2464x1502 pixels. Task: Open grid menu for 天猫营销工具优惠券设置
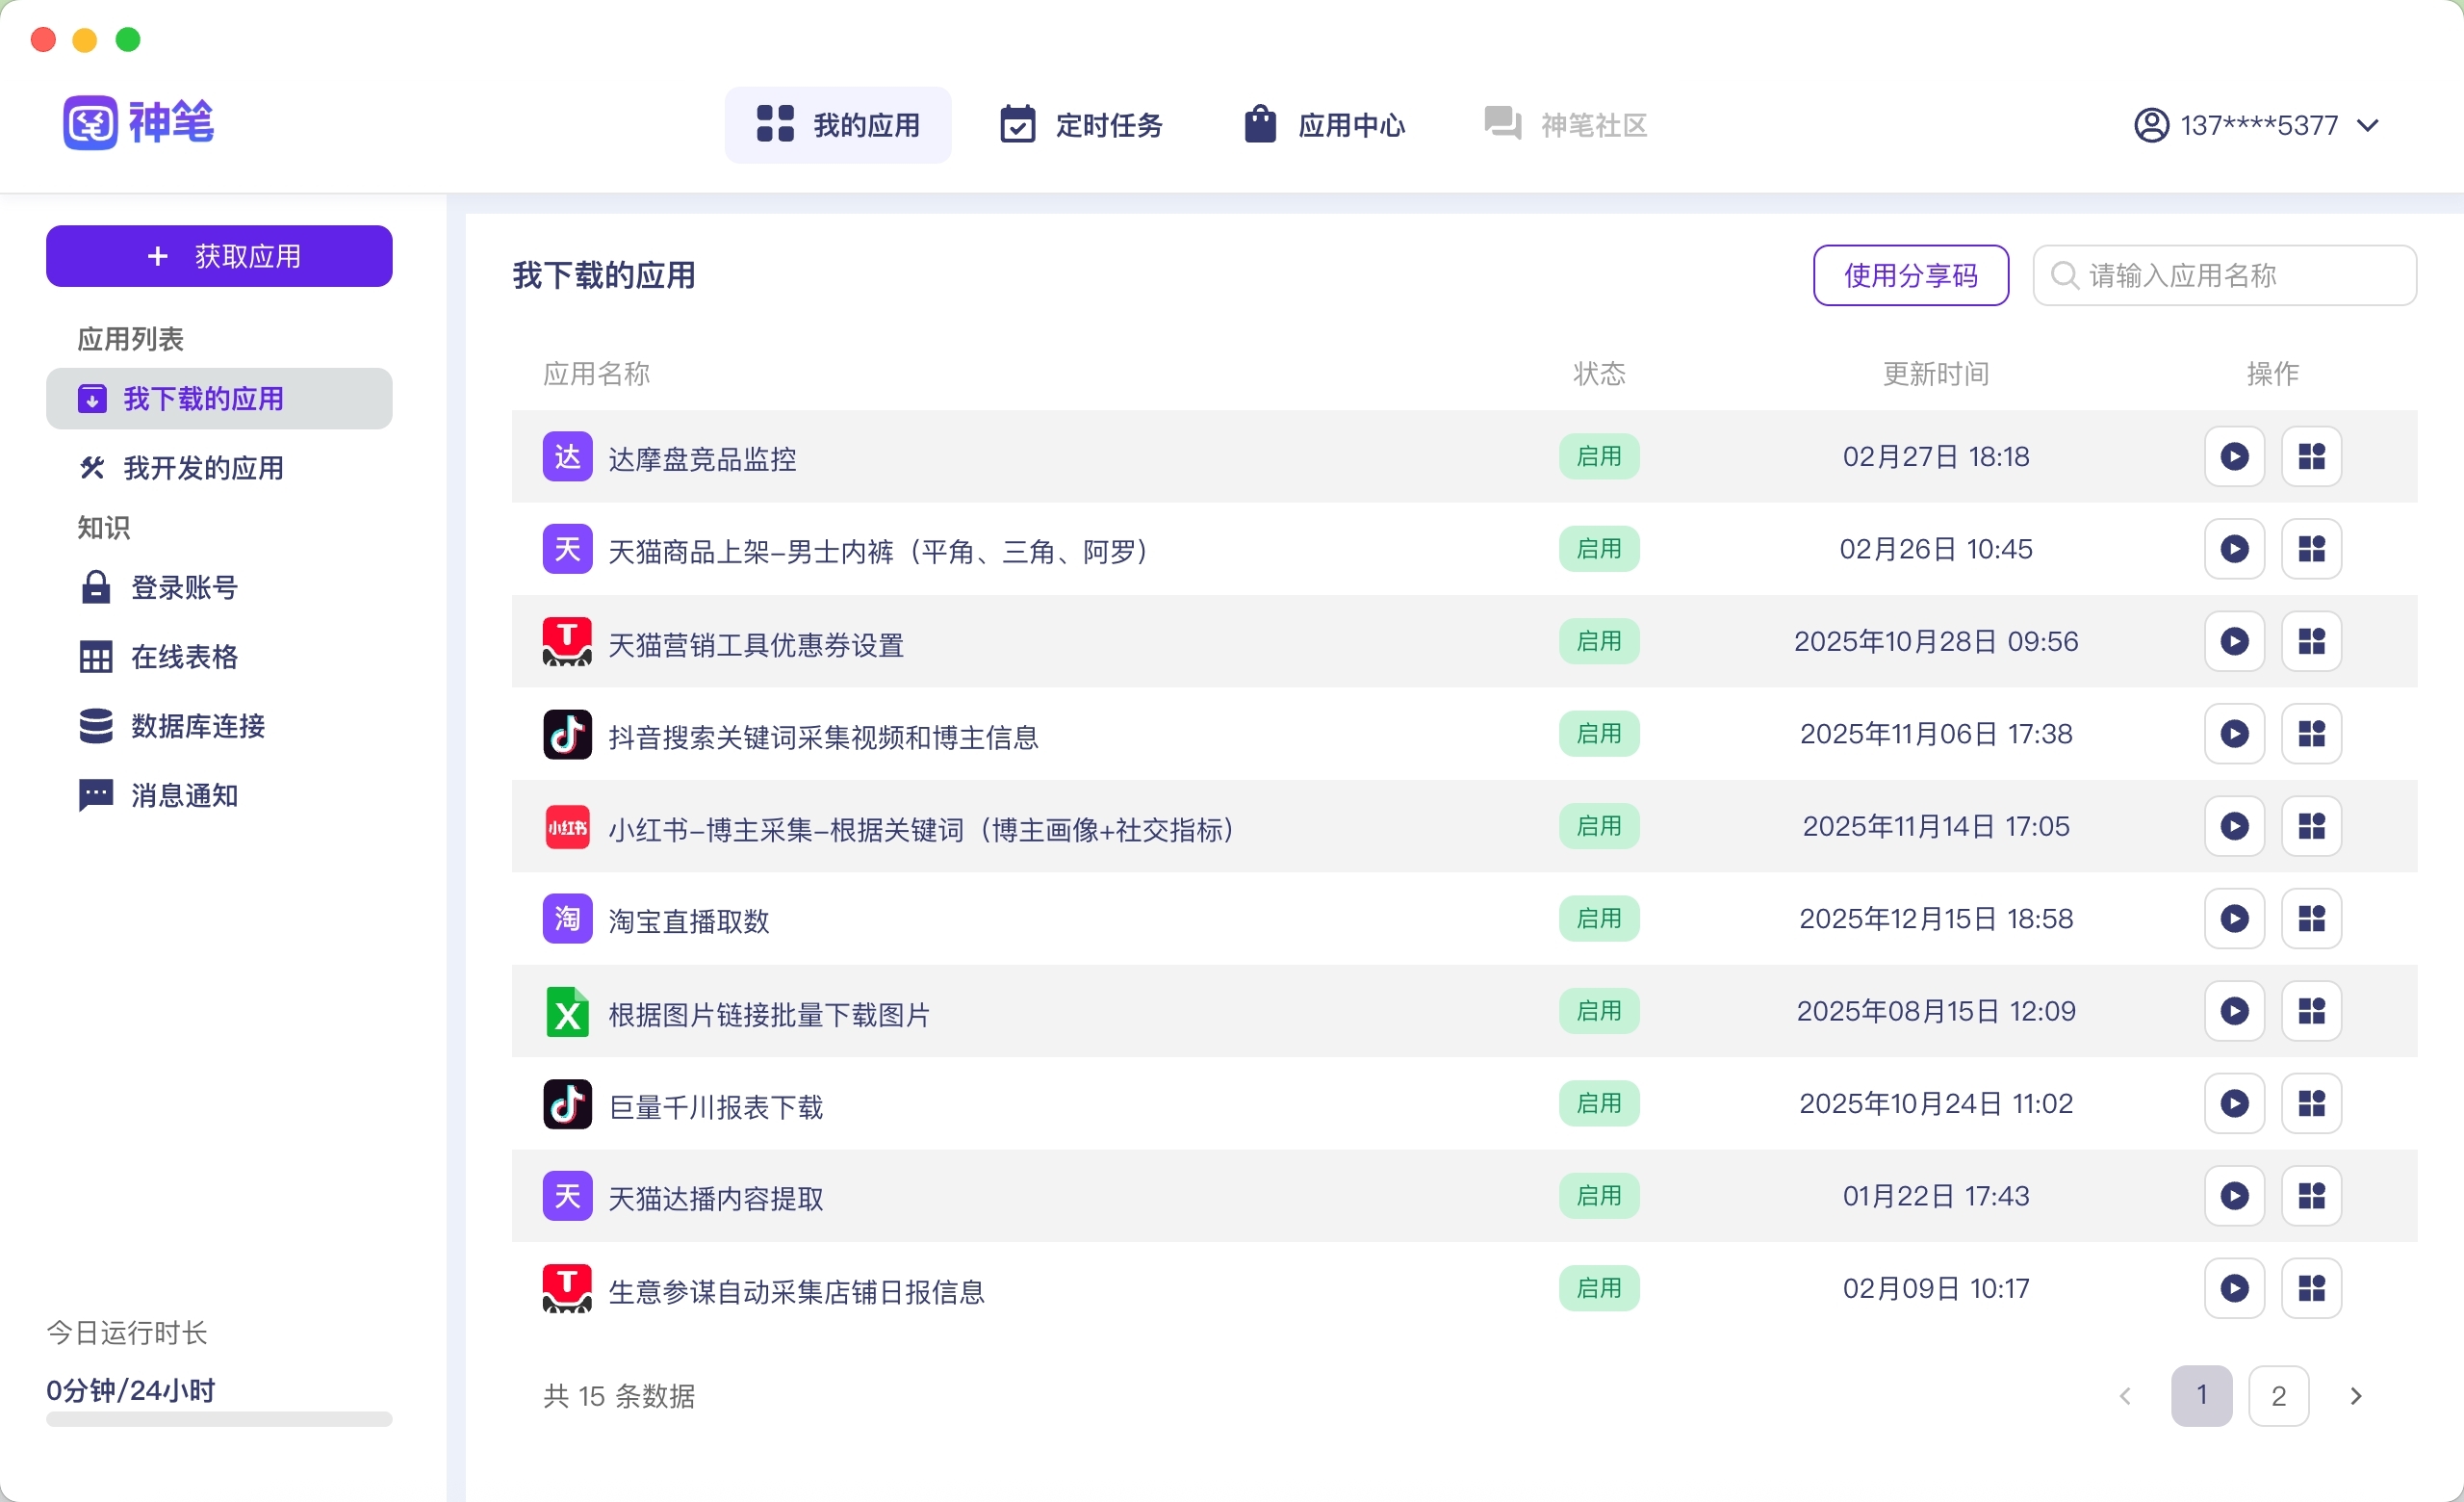(2311, 642)
